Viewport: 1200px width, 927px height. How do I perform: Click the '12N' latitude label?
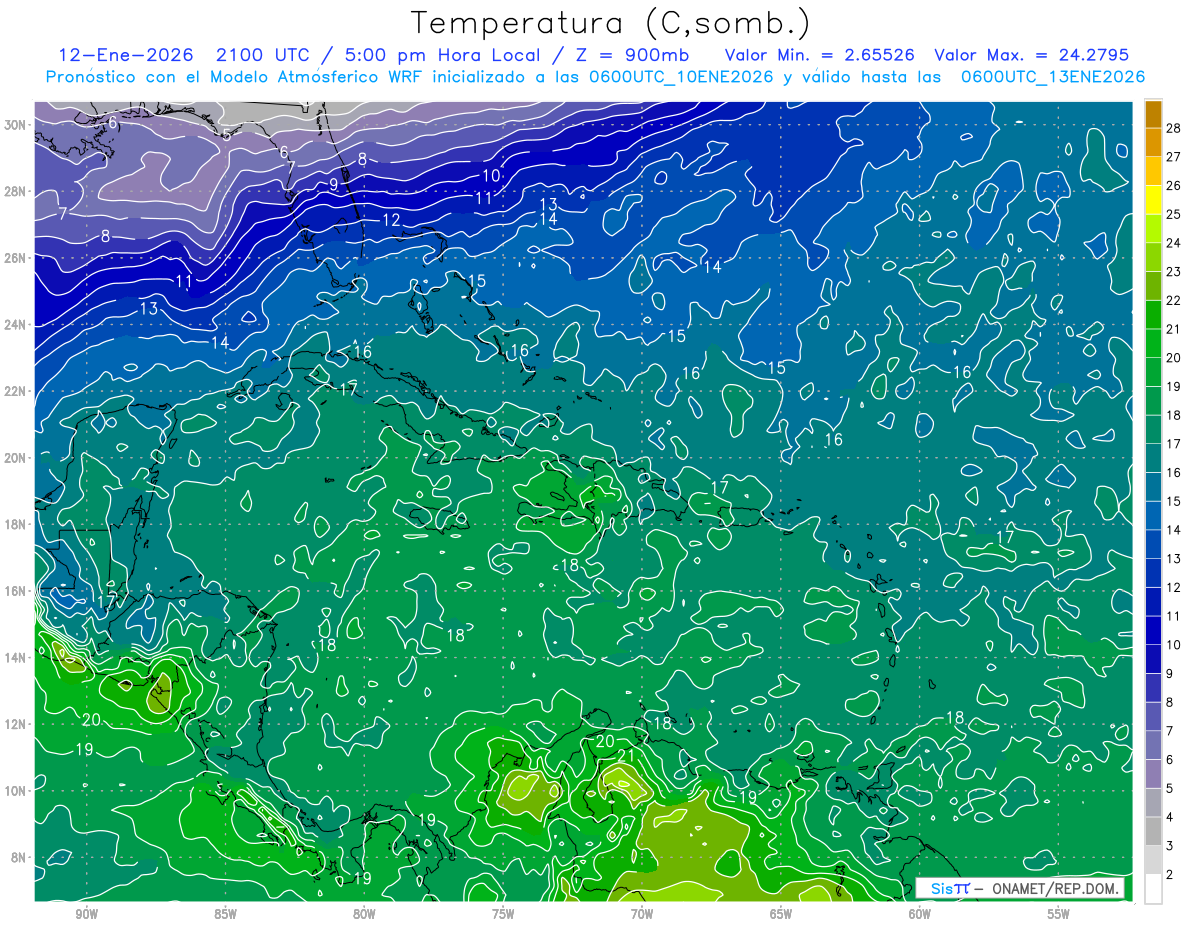coord(14,724)
